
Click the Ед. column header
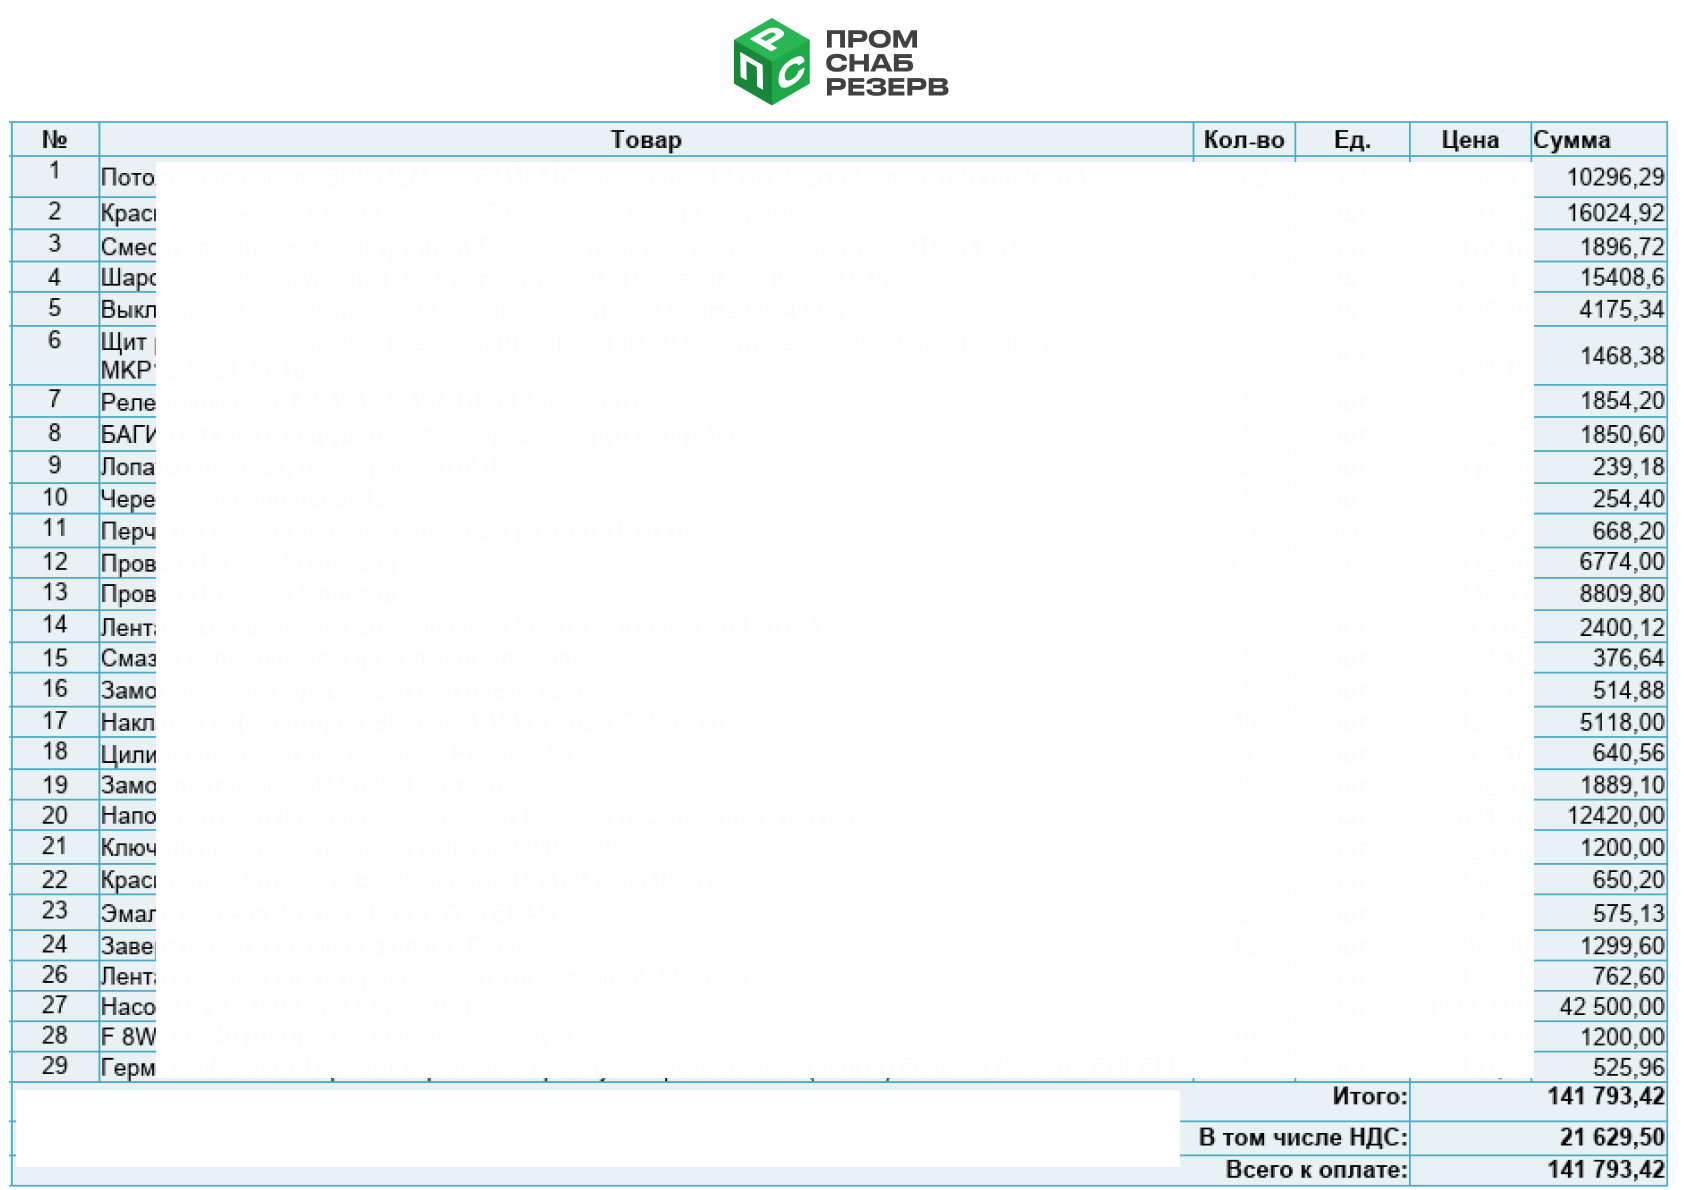(1352, 140)
